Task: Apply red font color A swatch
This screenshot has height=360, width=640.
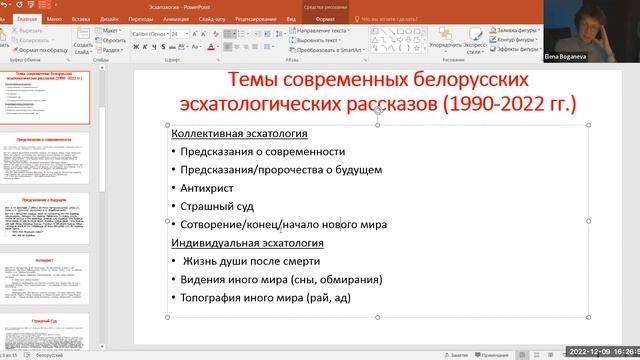Action: coord(211,47)
